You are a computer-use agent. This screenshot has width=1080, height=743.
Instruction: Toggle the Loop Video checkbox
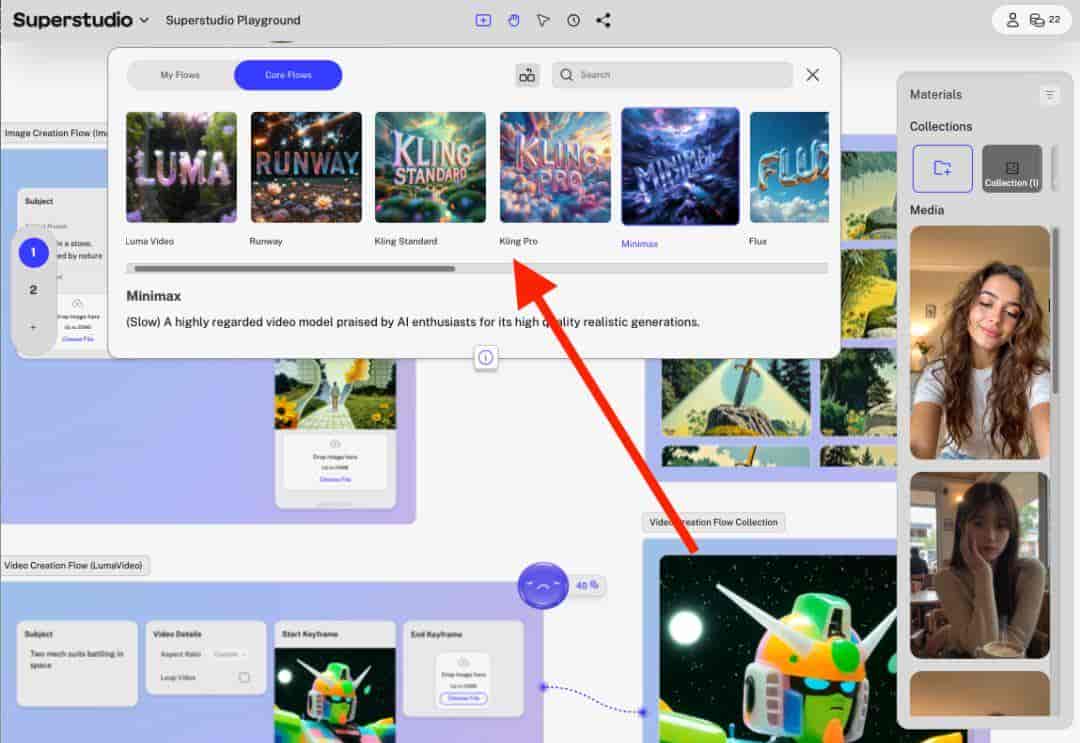pyautogui.click(x=244, y=677)
